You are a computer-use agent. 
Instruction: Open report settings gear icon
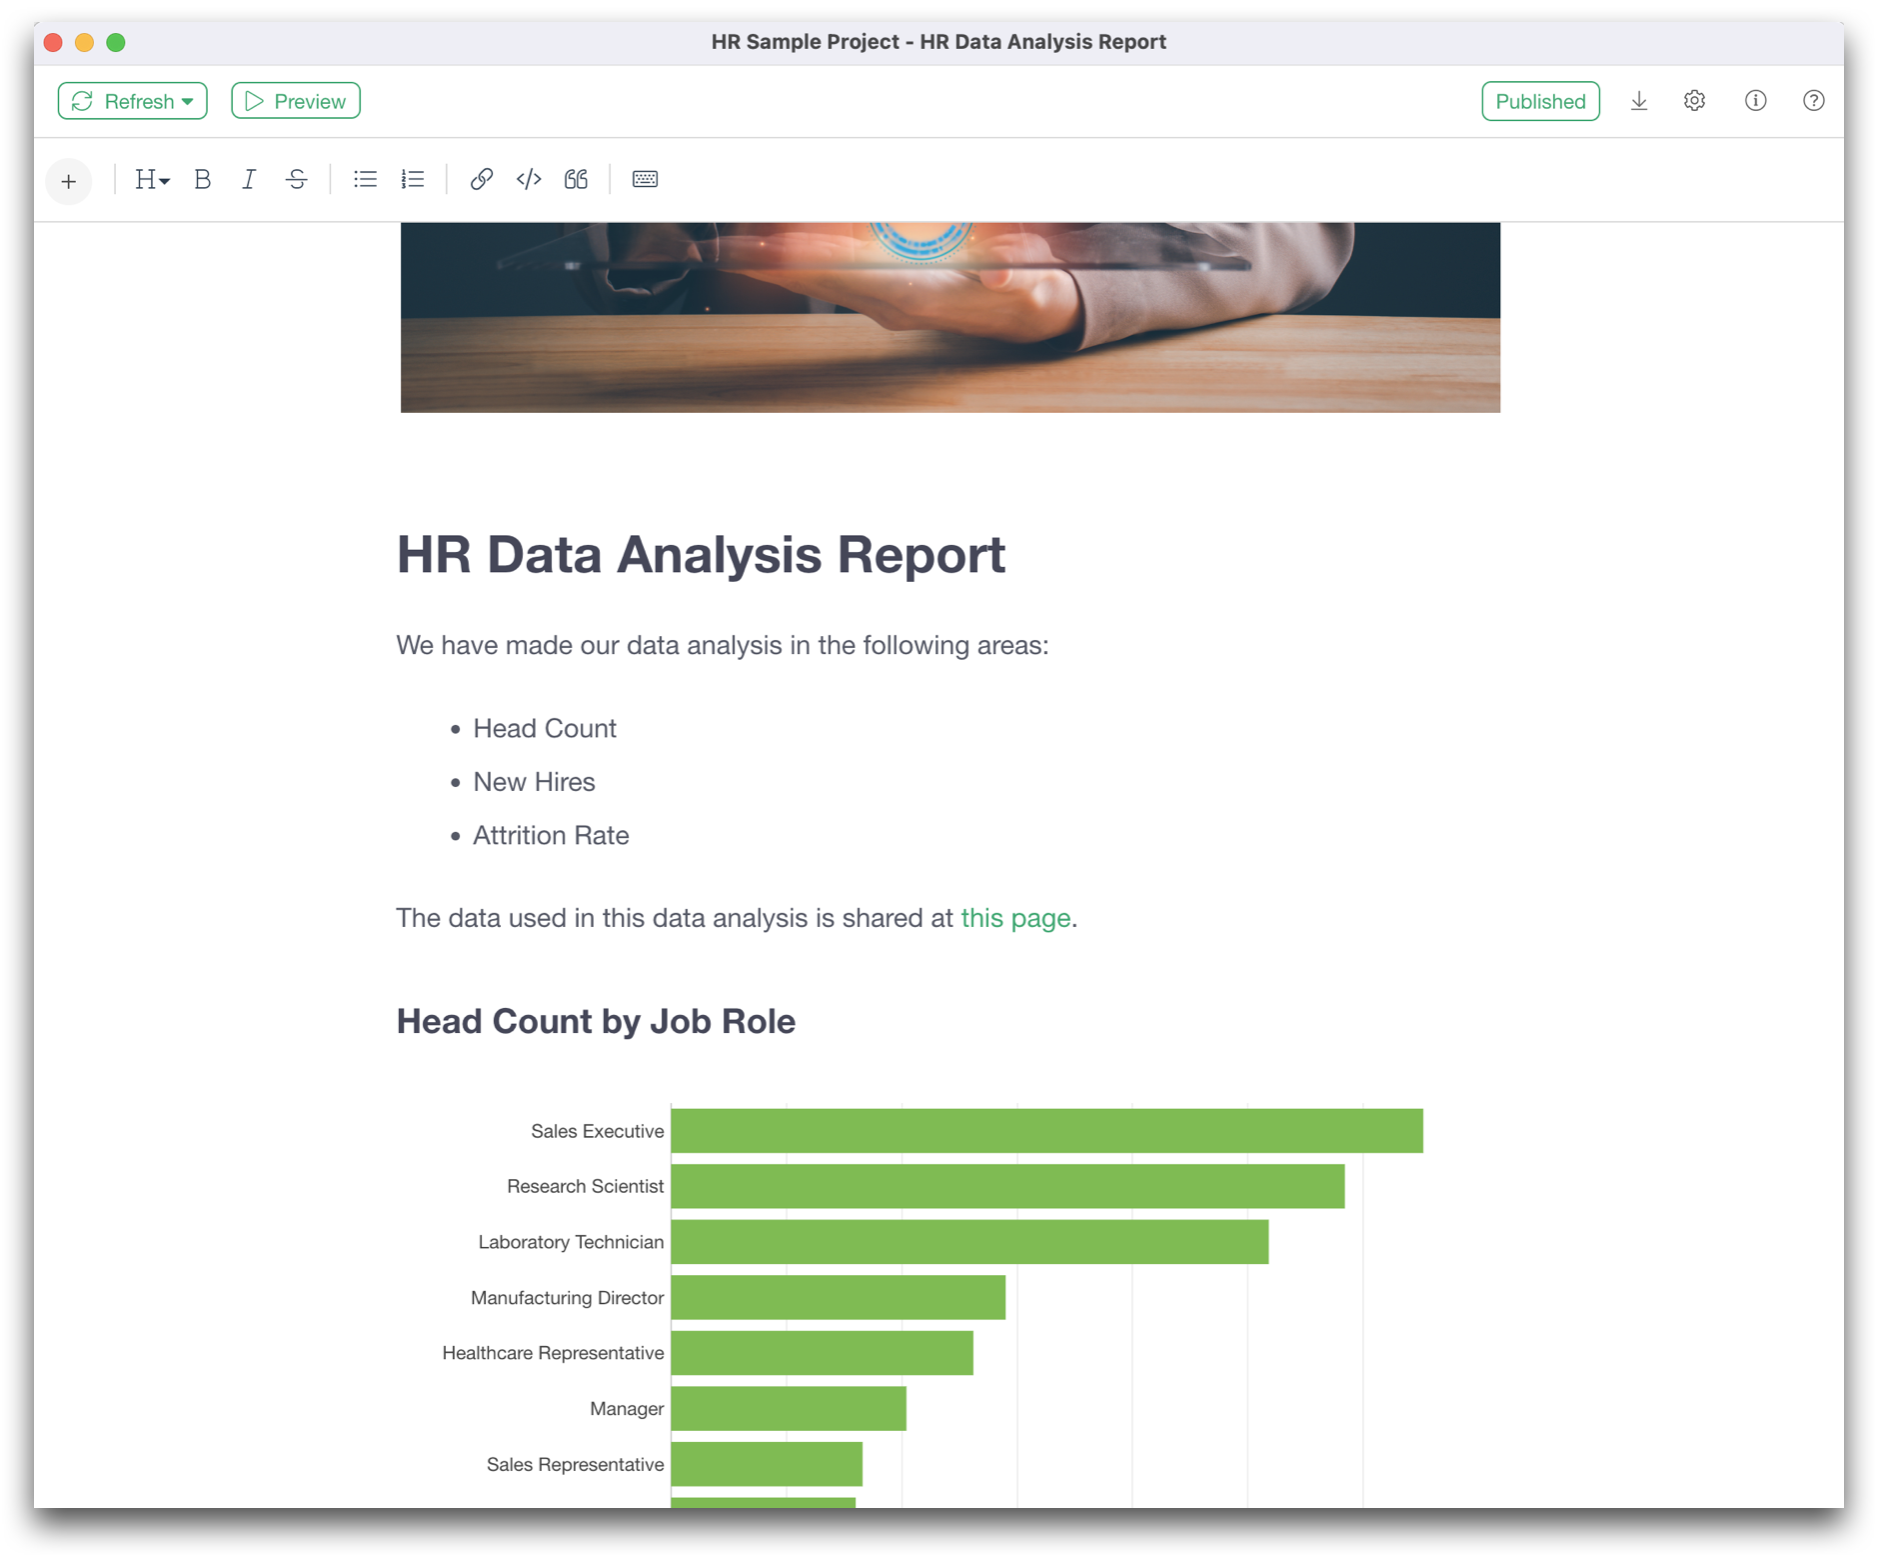point(1694,102)
